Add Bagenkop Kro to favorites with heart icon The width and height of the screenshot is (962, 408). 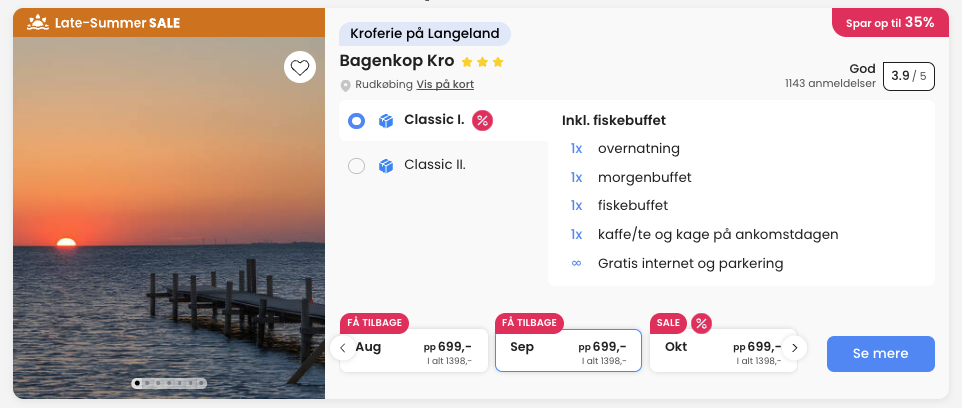pyautogui.click(x=299, y=67)
